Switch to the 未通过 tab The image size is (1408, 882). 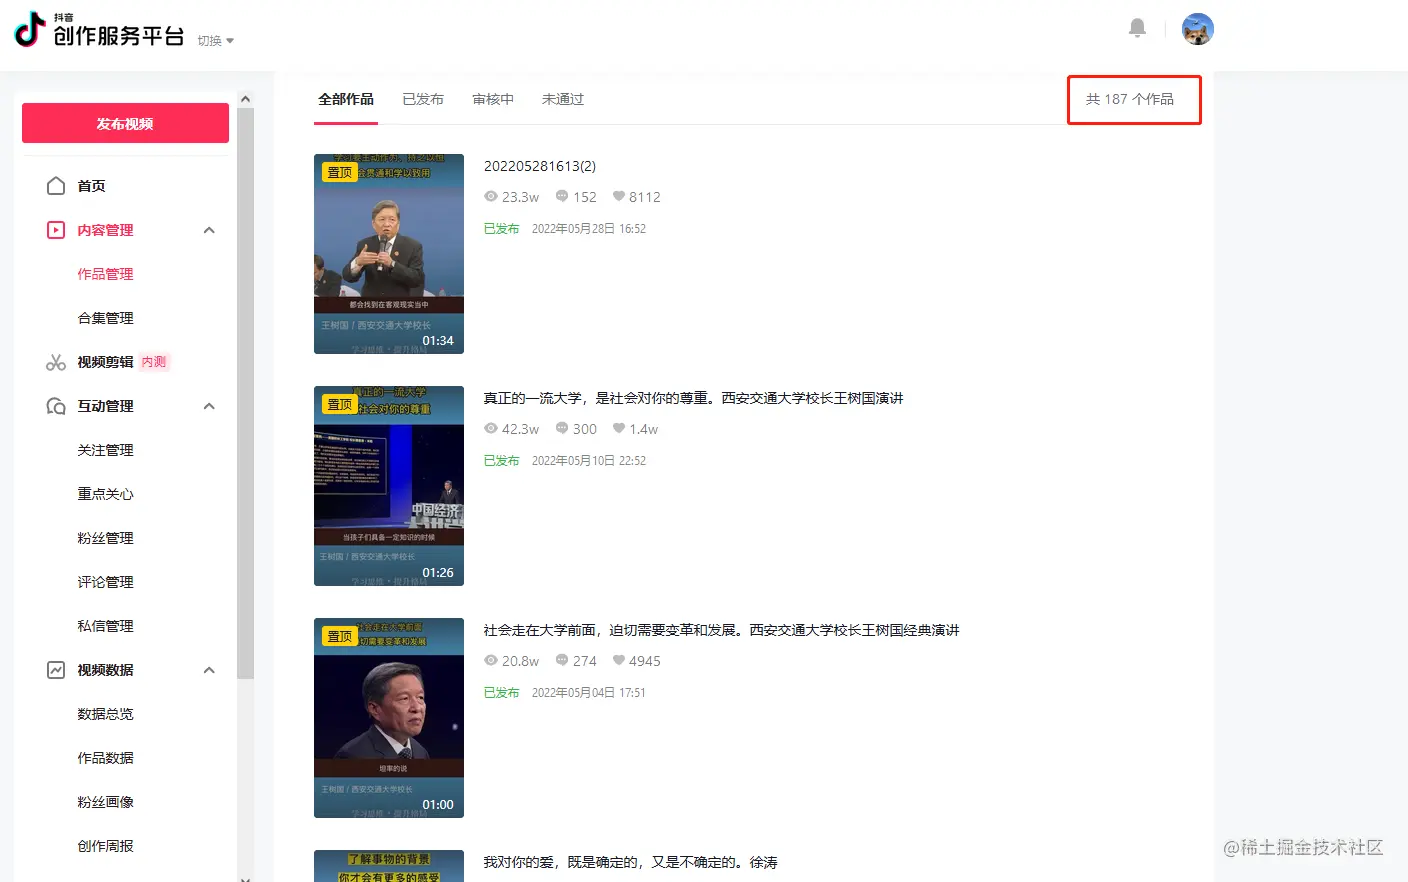coord(563,99)
